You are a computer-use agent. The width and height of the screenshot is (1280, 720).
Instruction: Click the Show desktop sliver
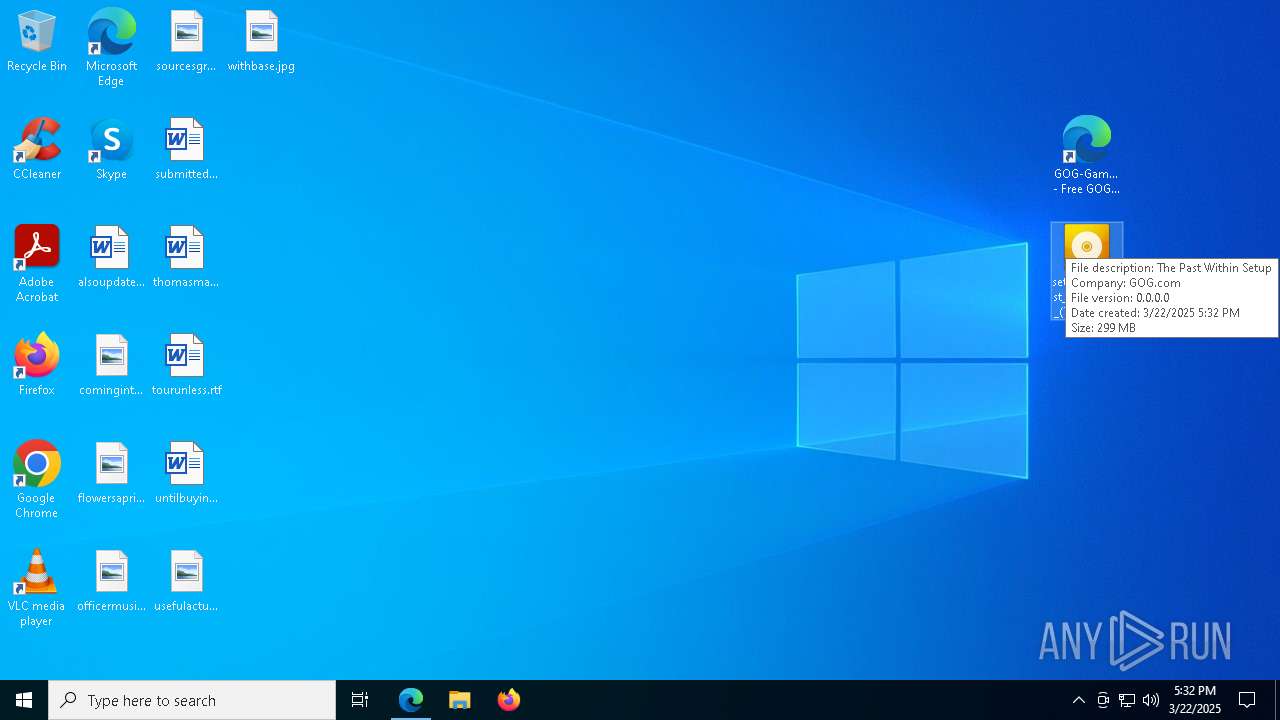[x=1277, y=700]
